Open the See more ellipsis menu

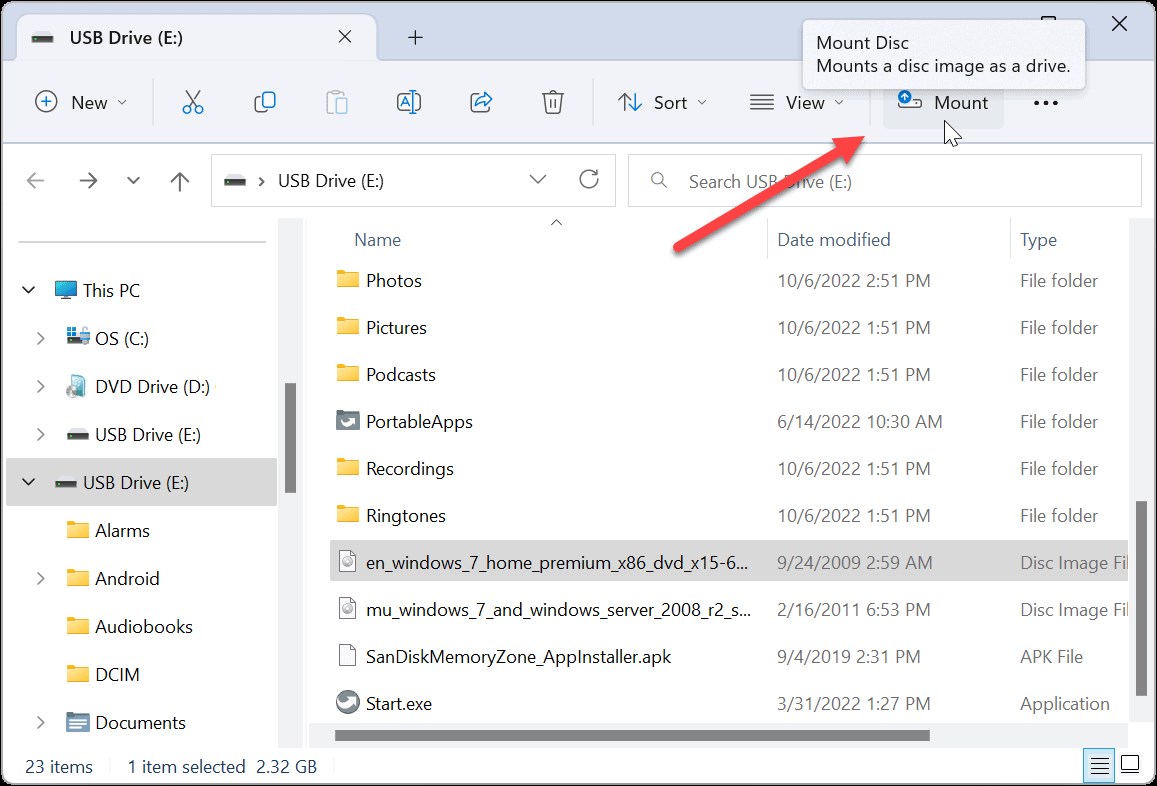coord(1045,102)
